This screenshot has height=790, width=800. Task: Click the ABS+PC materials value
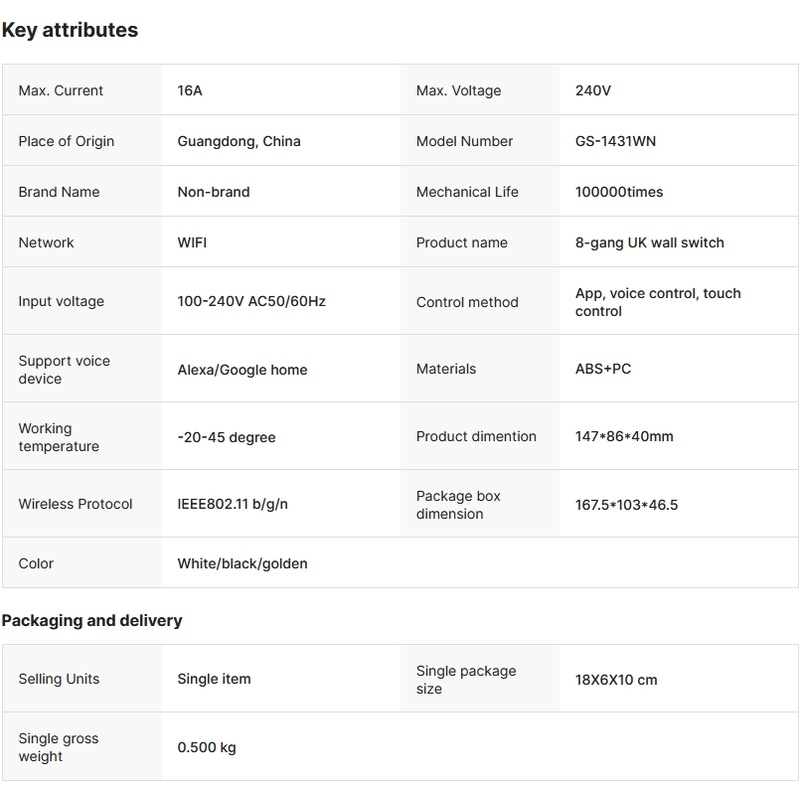coord(603,369)
